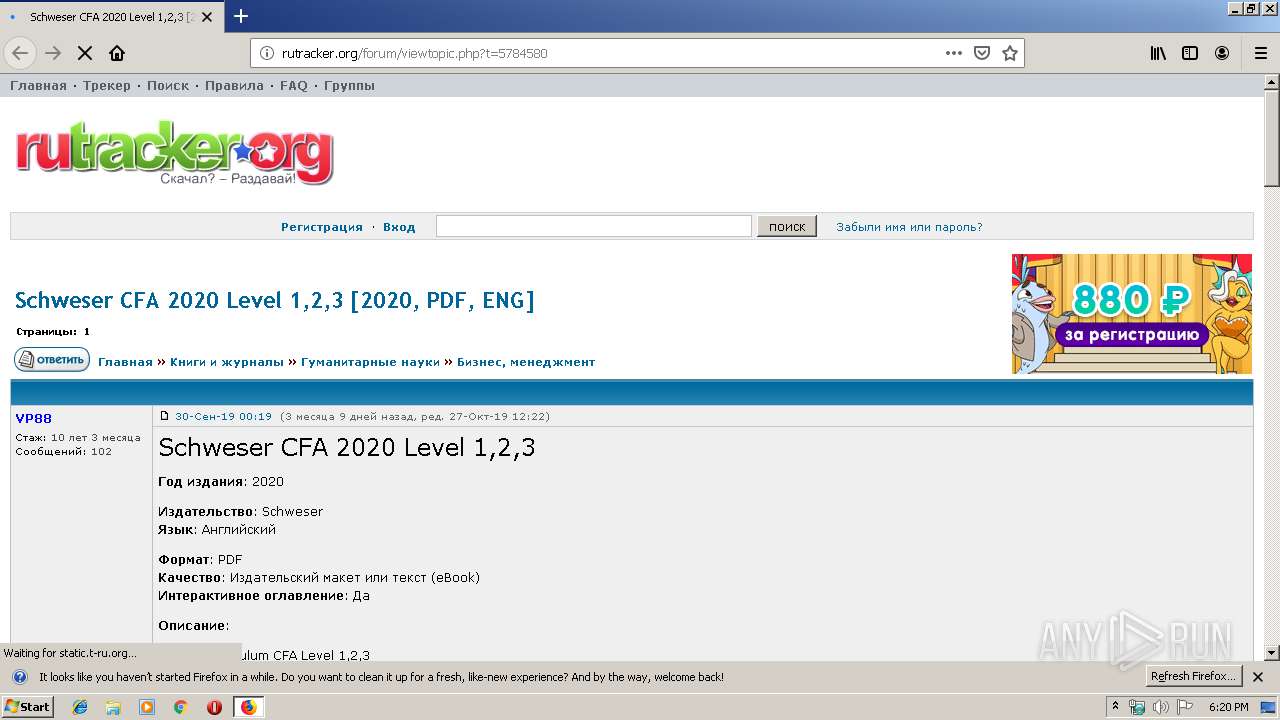Open Гуманитарные науки breadcrumb
Viewport: 1280px width, 720px height.
(x=370, y=362)
